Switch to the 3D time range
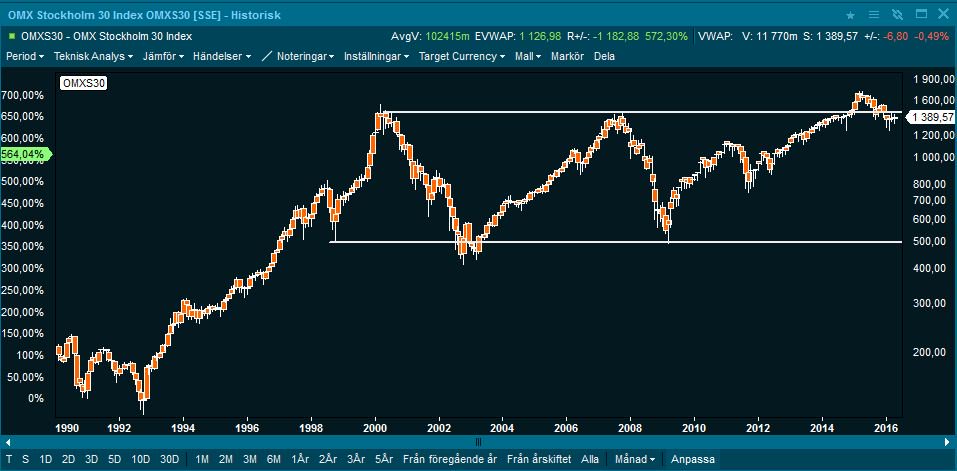 pos(92,459)
